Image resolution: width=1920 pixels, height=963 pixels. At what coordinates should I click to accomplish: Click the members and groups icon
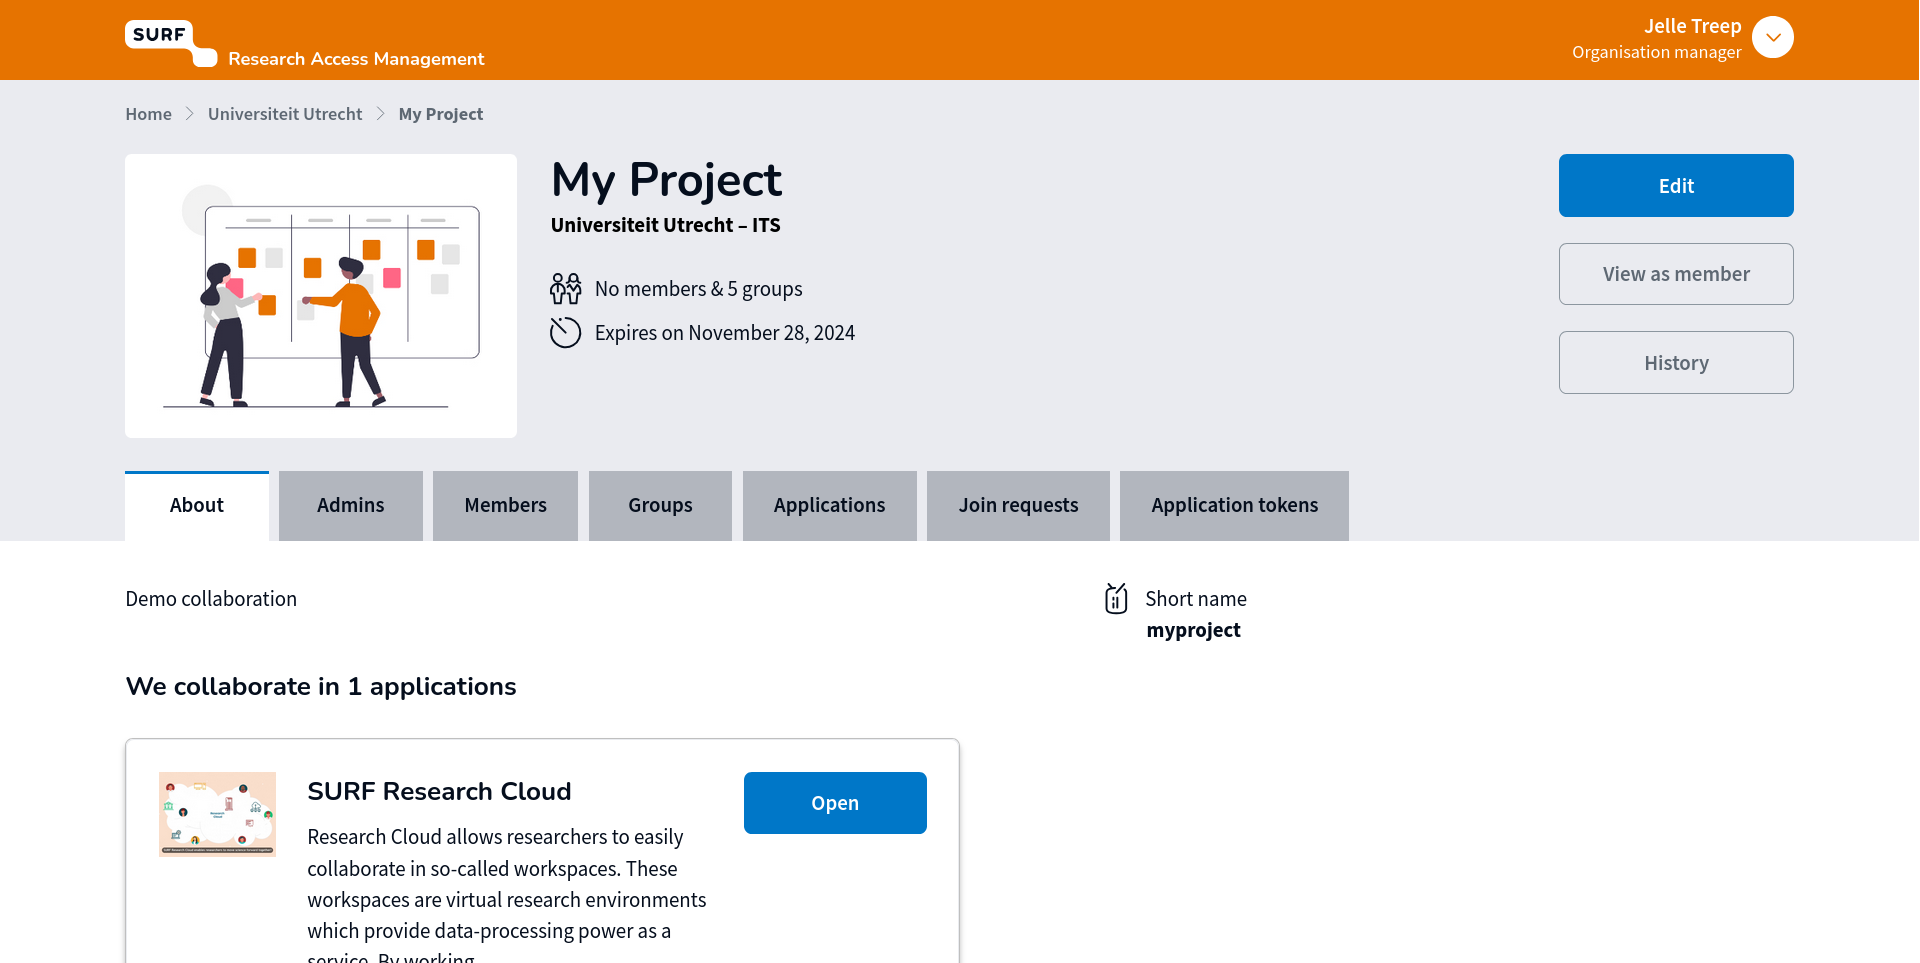click(565, 289)
